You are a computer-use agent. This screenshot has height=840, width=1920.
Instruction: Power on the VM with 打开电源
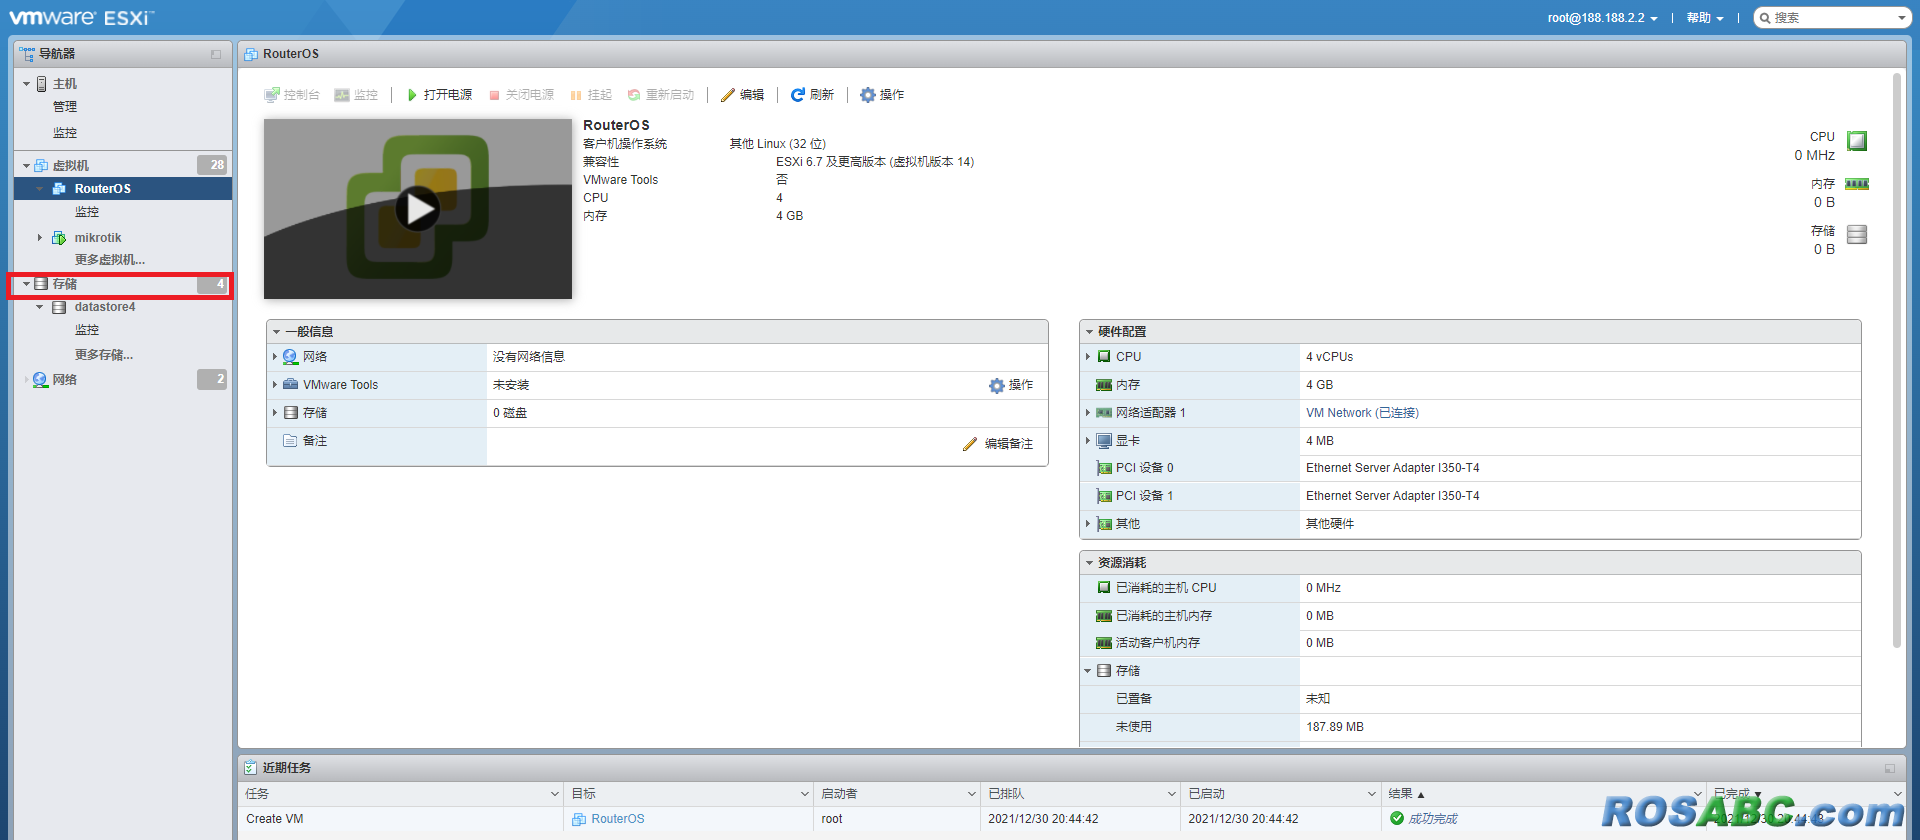pos(439,95)
